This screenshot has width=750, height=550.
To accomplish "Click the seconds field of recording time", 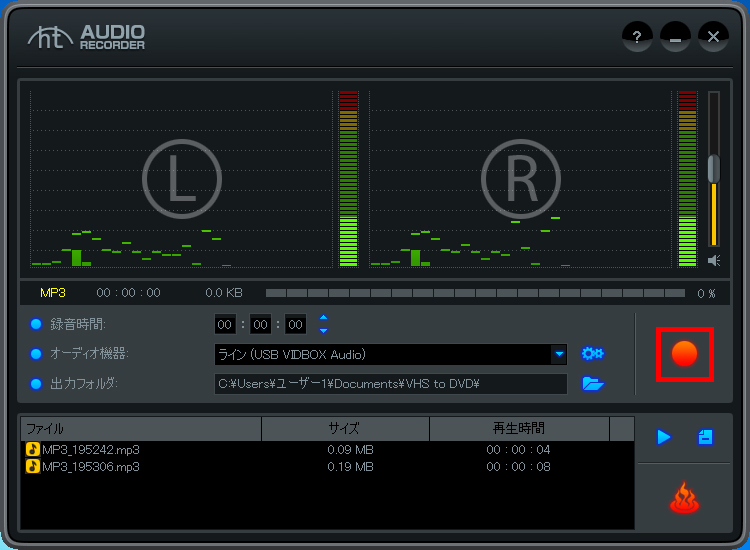I will coord(295,325).
